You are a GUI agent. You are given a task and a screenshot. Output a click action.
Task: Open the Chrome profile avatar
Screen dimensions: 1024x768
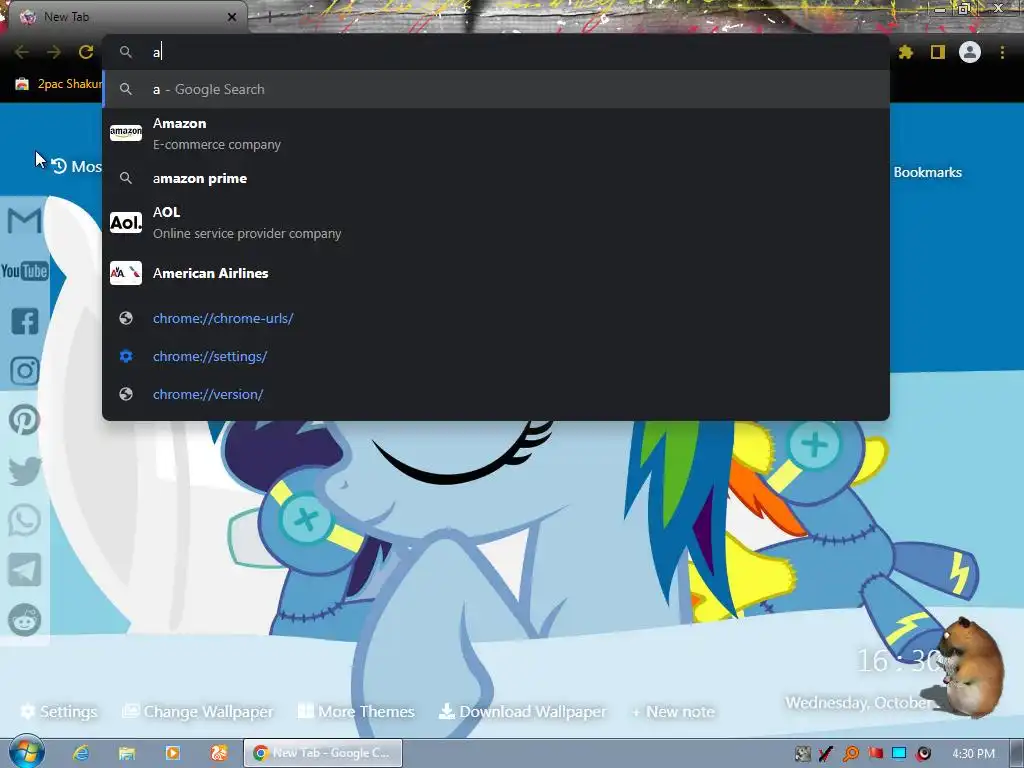tap(970, 52)
